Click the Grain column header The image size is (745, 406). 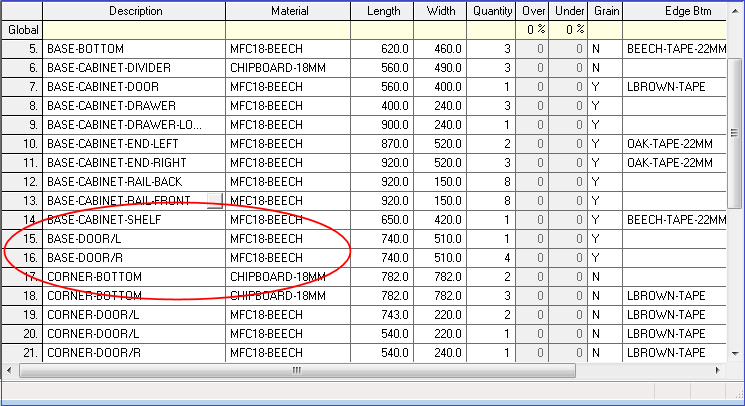pos(605,11)
